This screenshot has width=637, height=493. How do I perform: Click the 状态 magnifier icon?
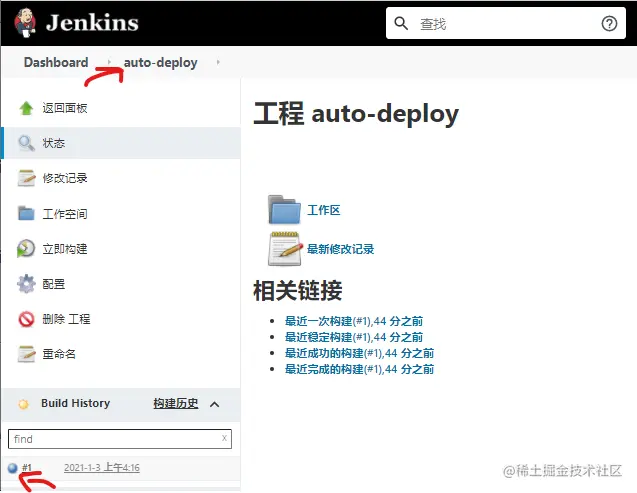tap(26, 143)
